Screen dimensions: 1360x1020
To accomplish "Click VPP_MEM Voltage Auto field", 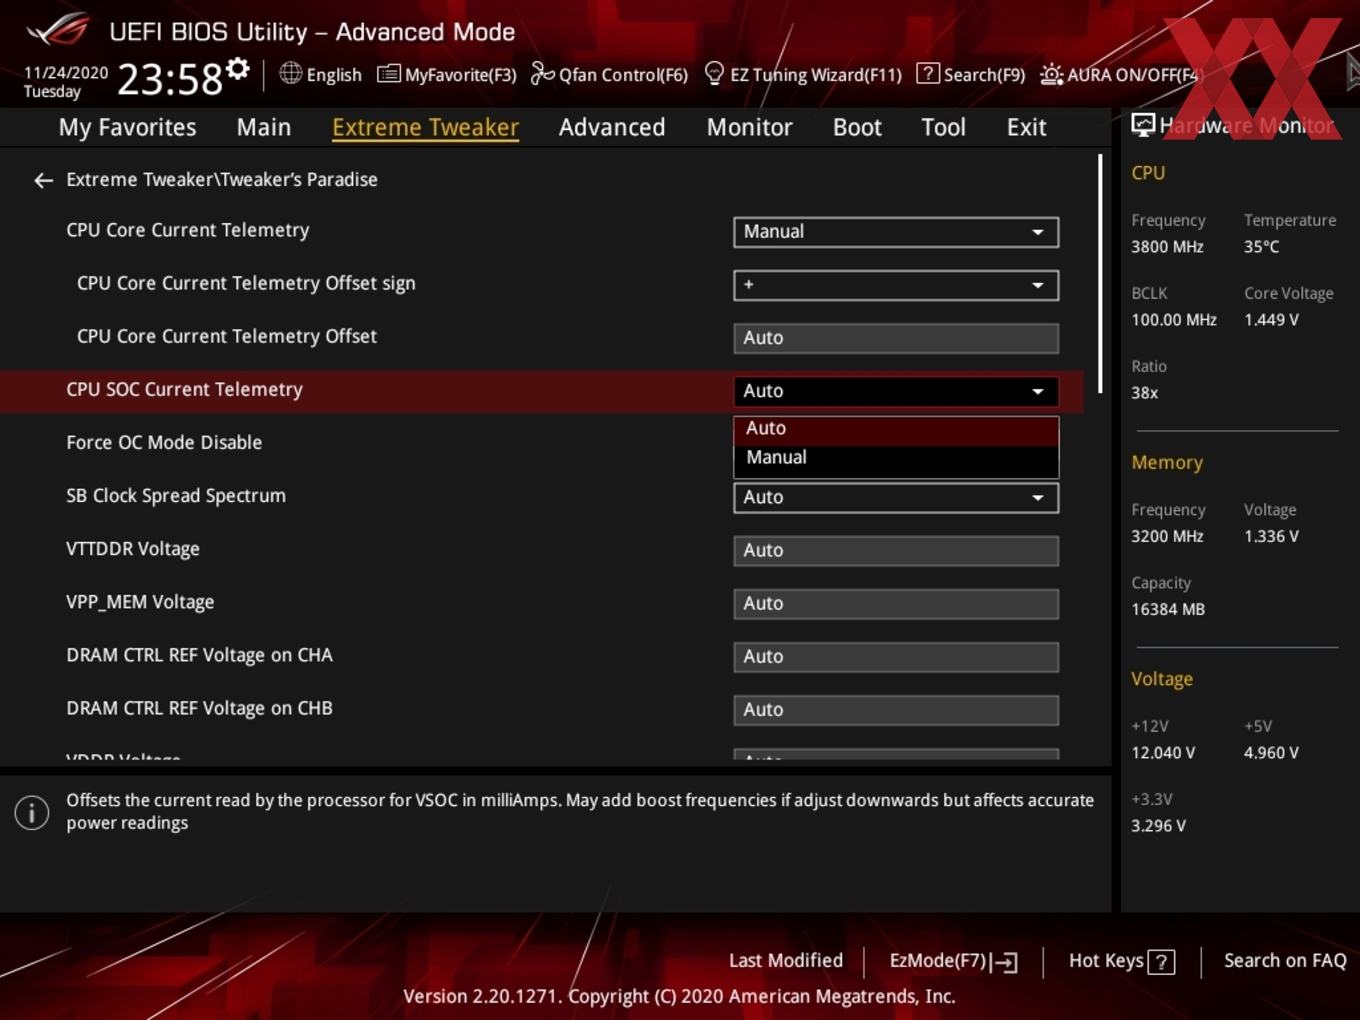I will tap(896, 603).
